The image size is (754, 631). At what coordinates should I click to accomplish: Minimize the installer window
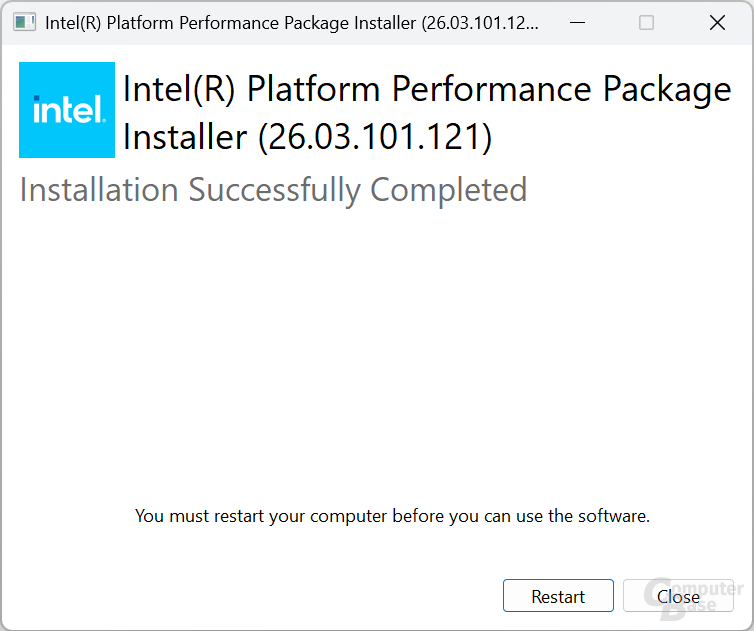pyautogui.click(x=576, y=23)
